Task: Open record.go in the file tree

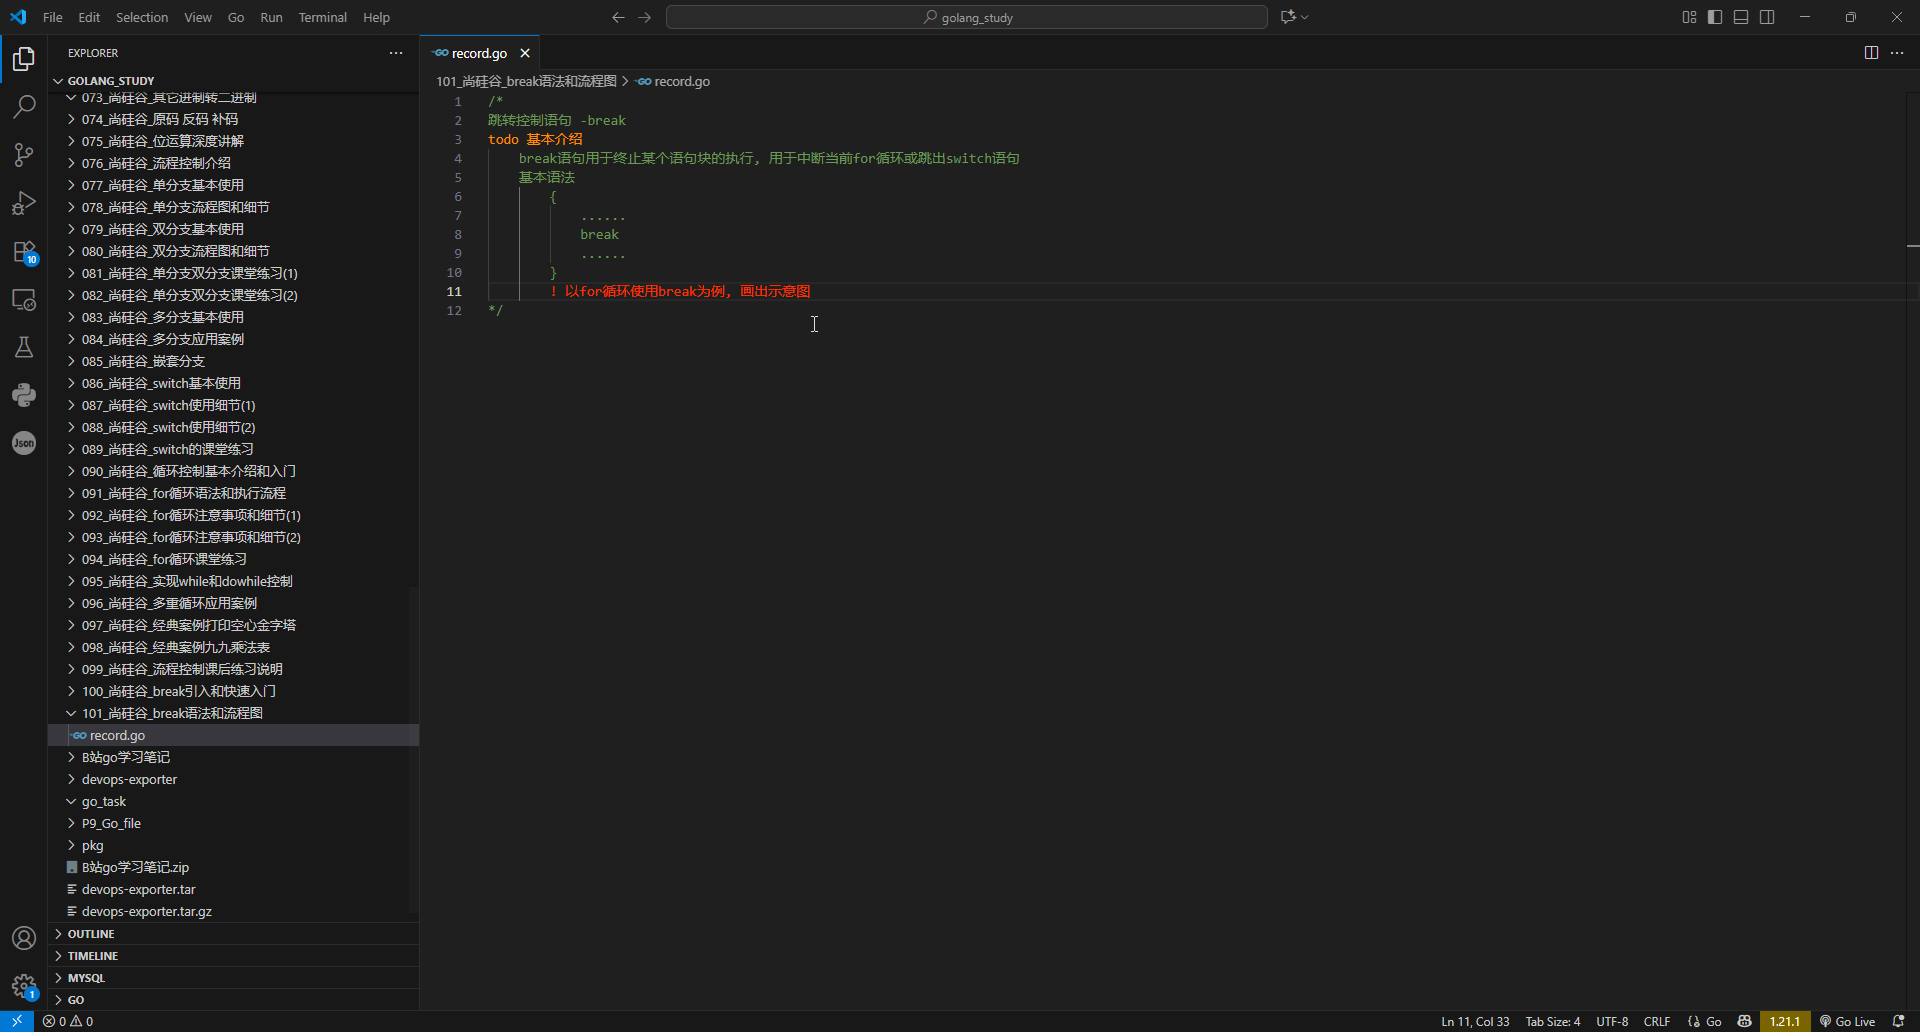Action: (x=233, y=735)
